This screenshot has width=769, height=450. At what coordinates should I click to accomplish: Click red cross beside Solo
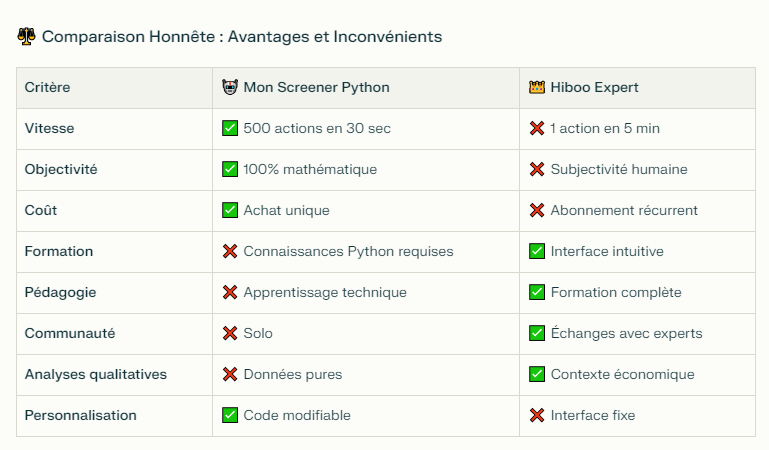click(230, 333)
